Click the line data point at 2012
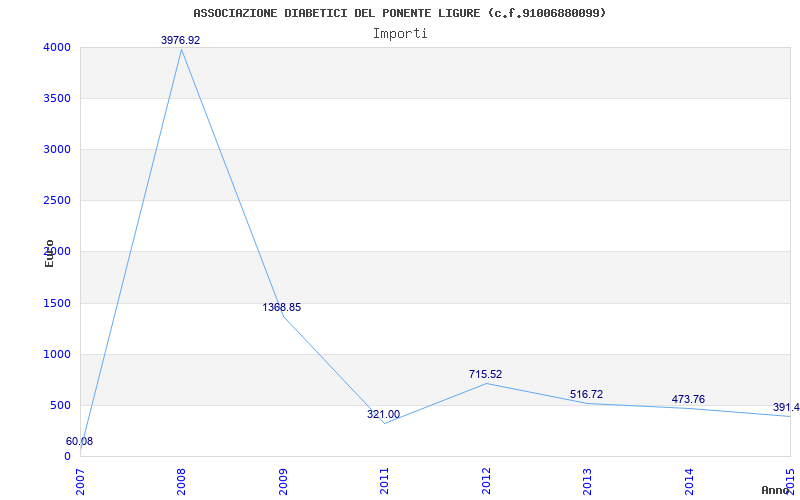 486,383
